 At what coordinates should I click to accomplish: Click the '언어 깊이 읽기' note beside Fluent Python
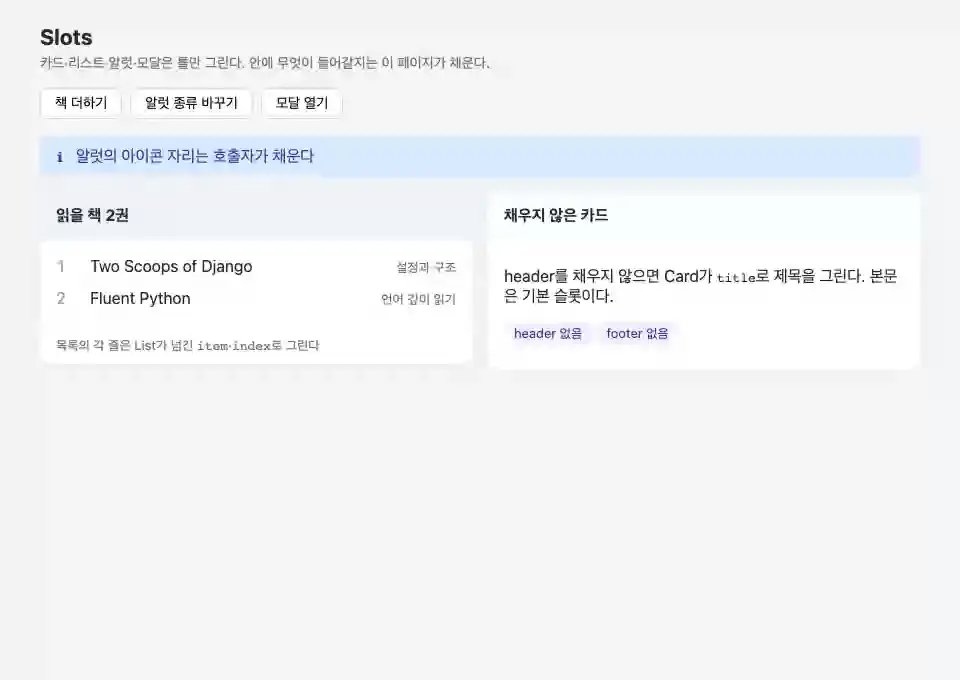coord(419,299)
